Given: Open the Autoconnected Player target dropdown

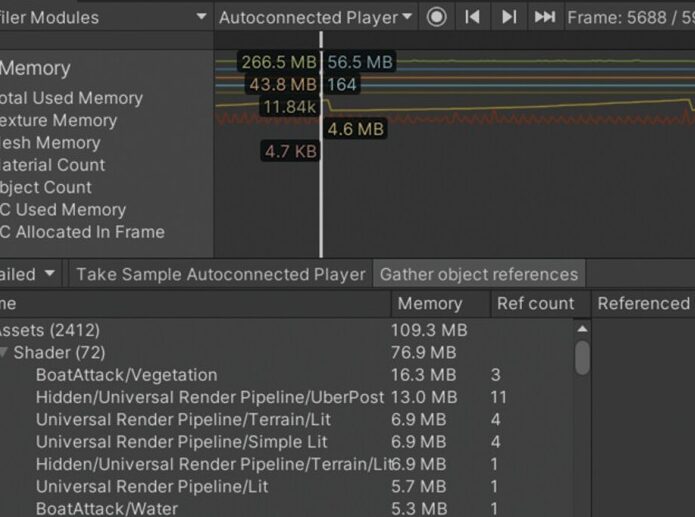Looking at the screenshot, I should coord(315,17).
